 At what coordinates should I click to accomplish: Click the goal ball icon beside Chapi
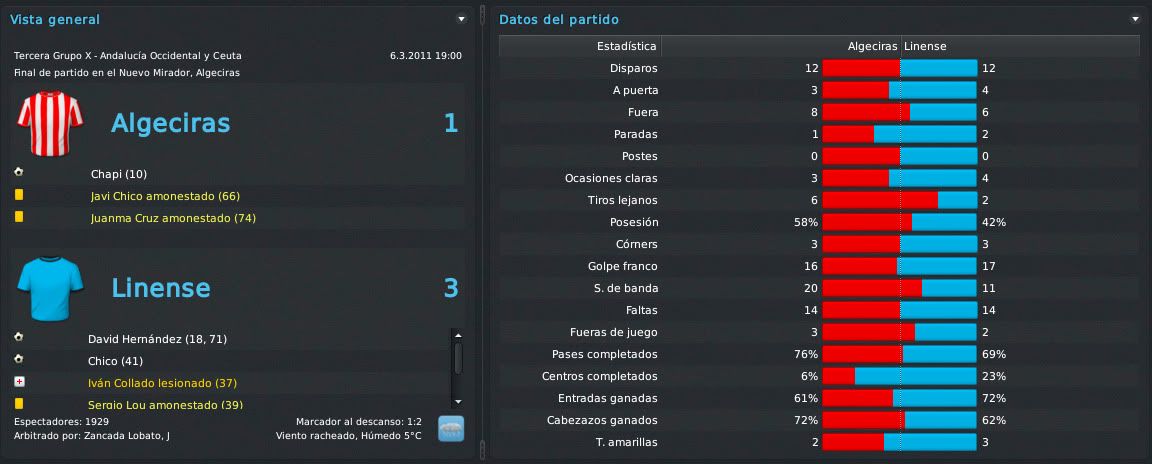(x=18, y=173)
